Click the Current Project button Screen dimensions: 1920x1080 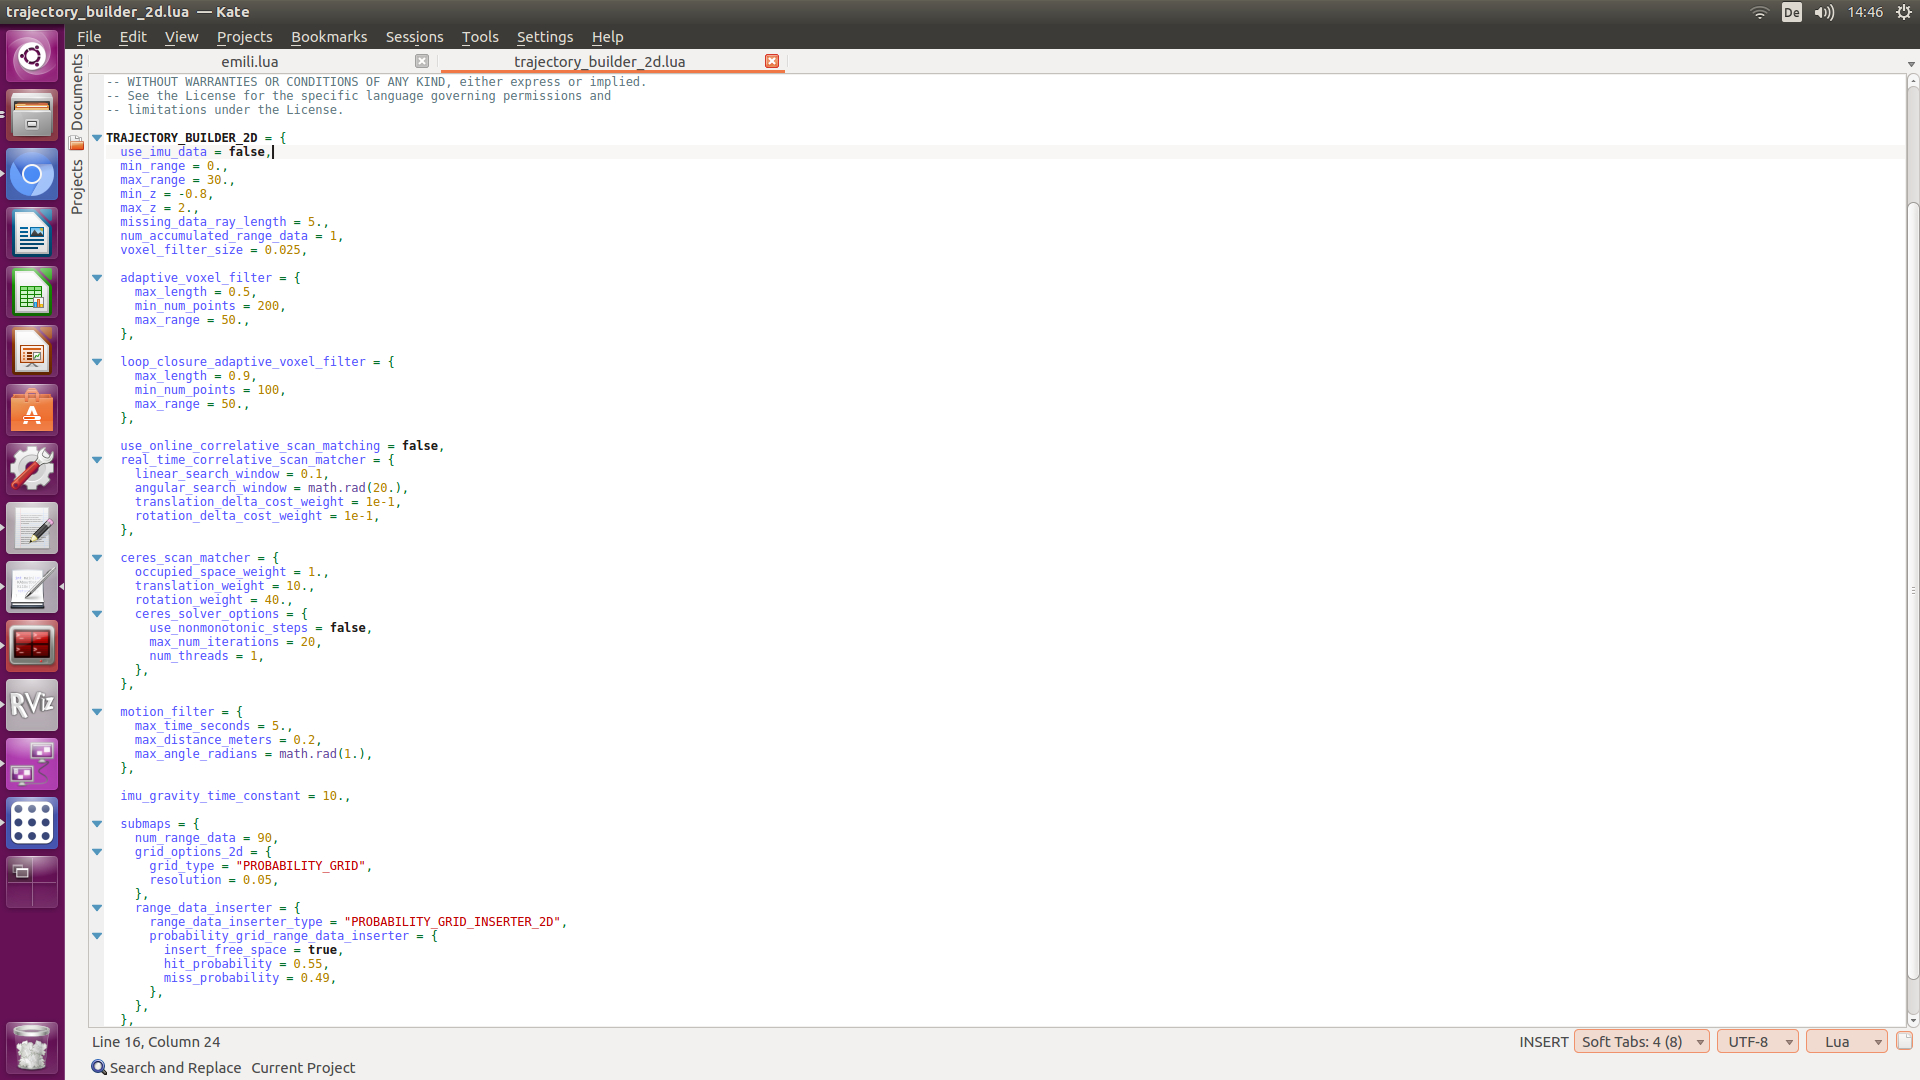pos(303,1068)
